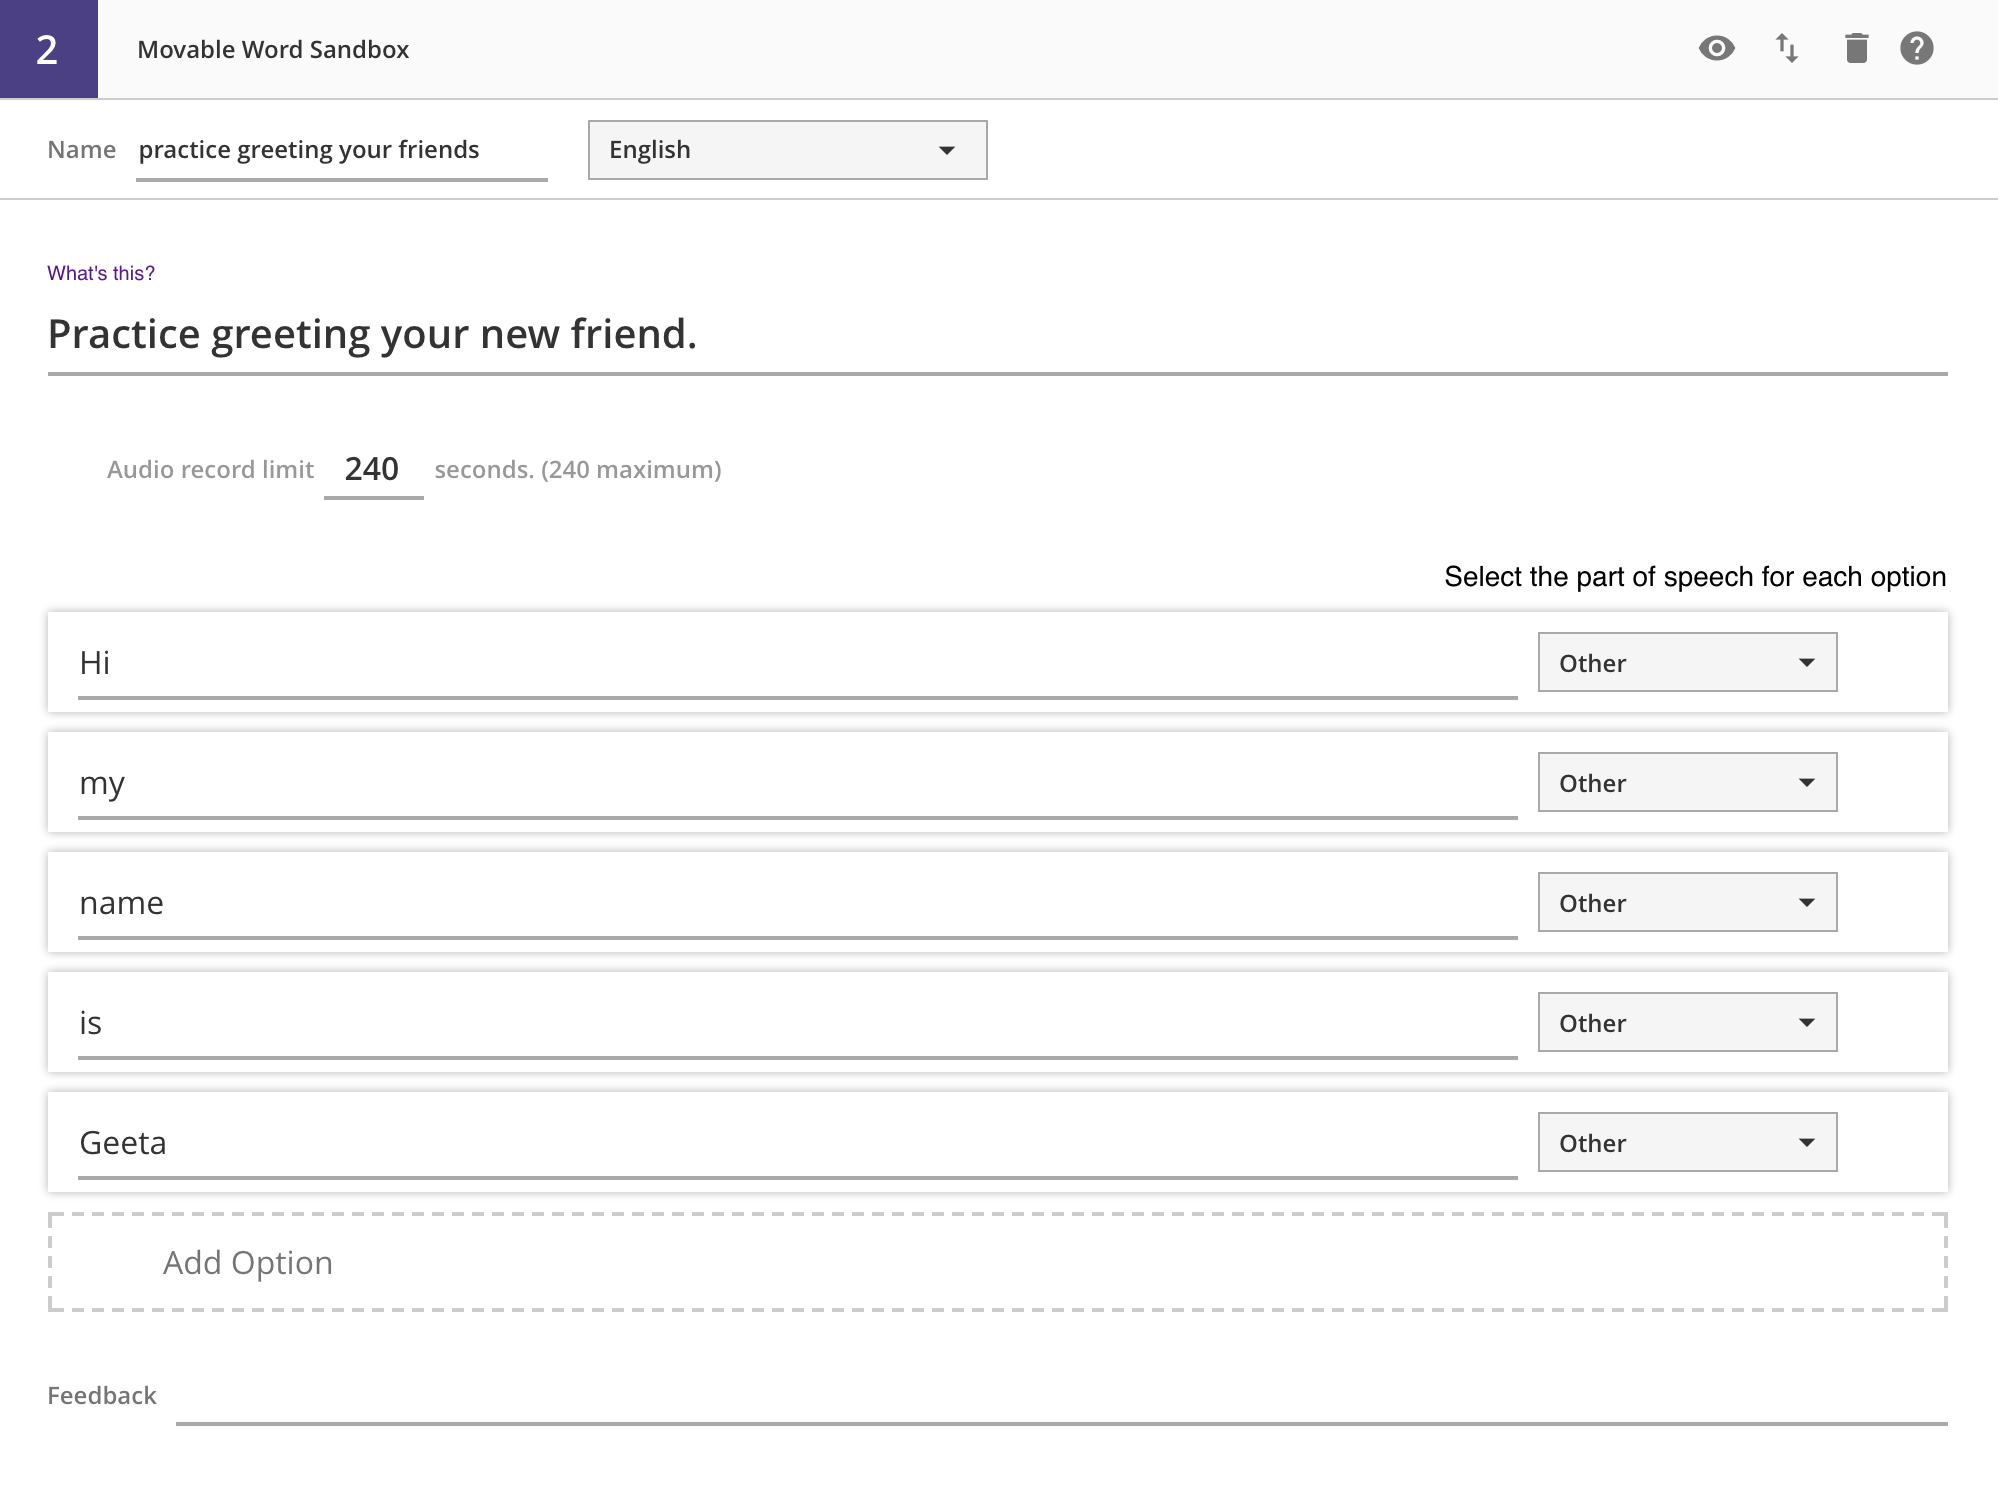Change the part of speech for name

(1687, 902)
